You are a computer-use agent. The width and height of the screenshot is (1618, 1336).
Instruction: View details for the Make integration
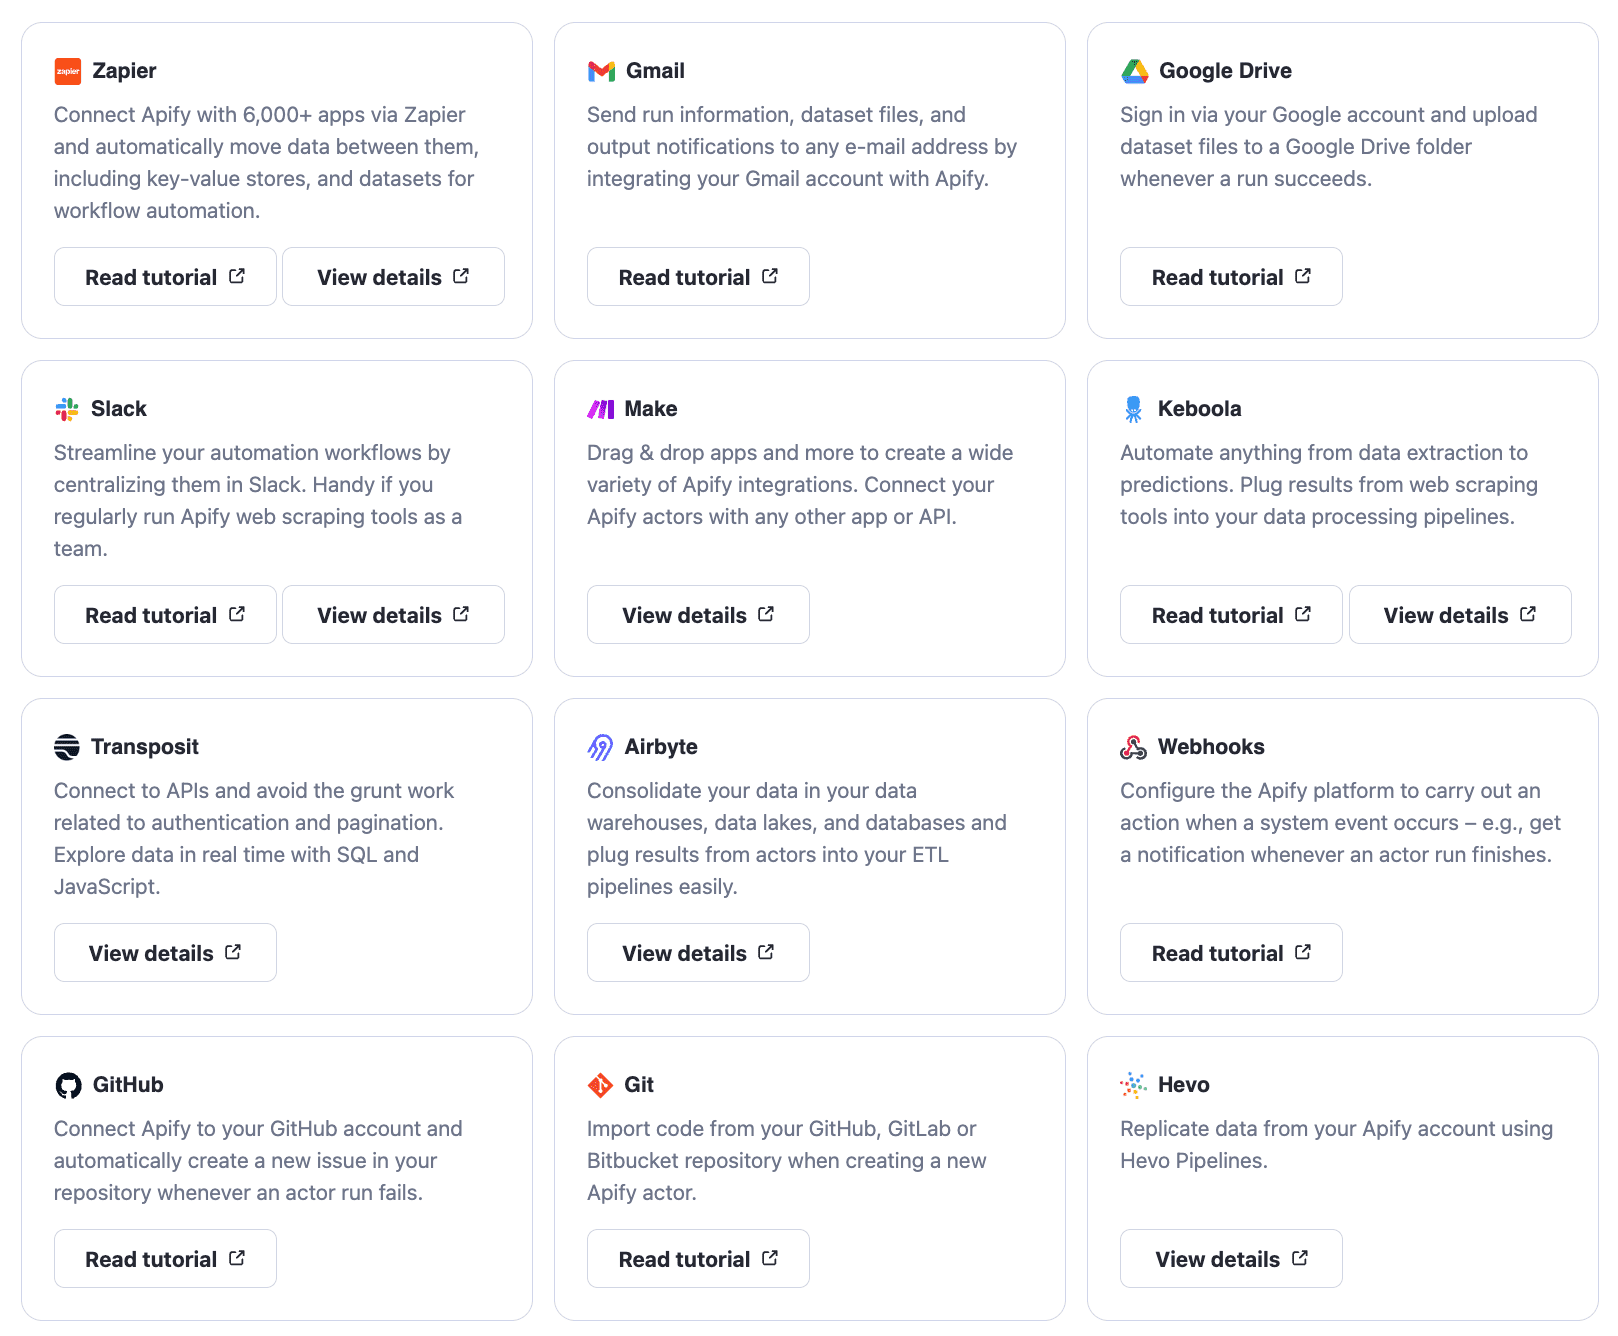point(697,614)
